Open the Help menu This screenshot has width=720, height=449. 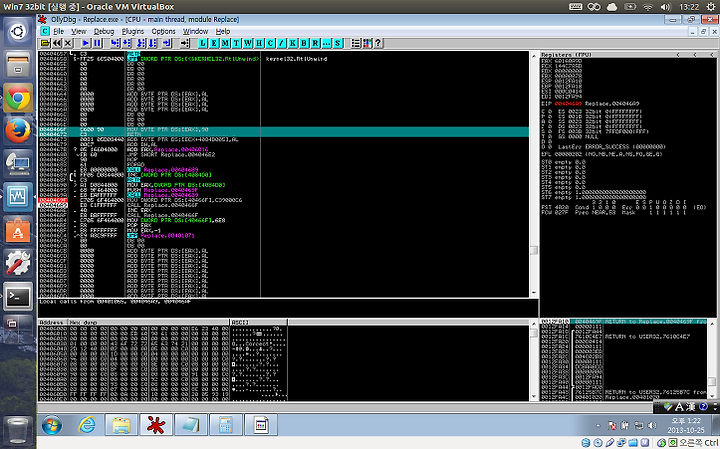[223, 31]
